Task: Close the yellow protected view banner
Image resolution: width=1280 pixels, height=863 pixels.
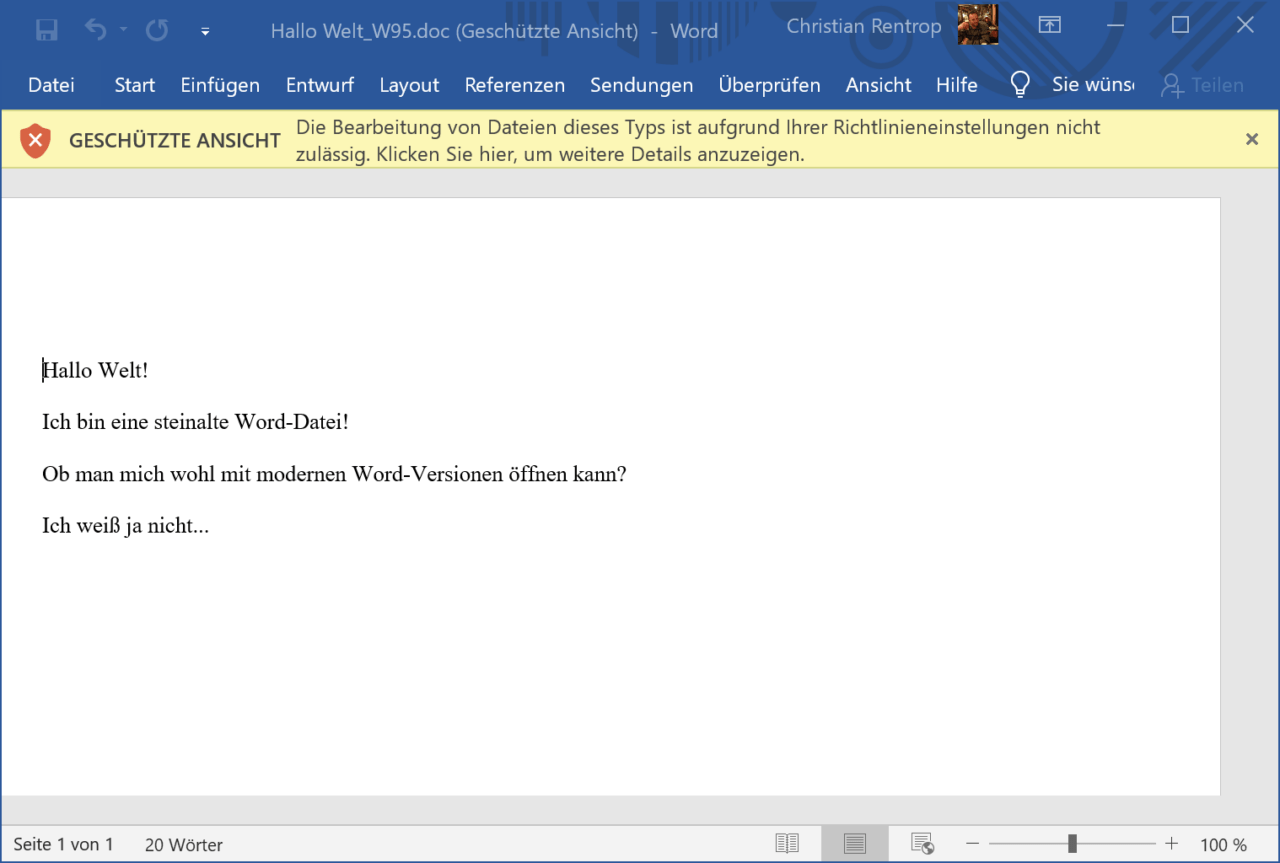Action: tap(1251, 140)
